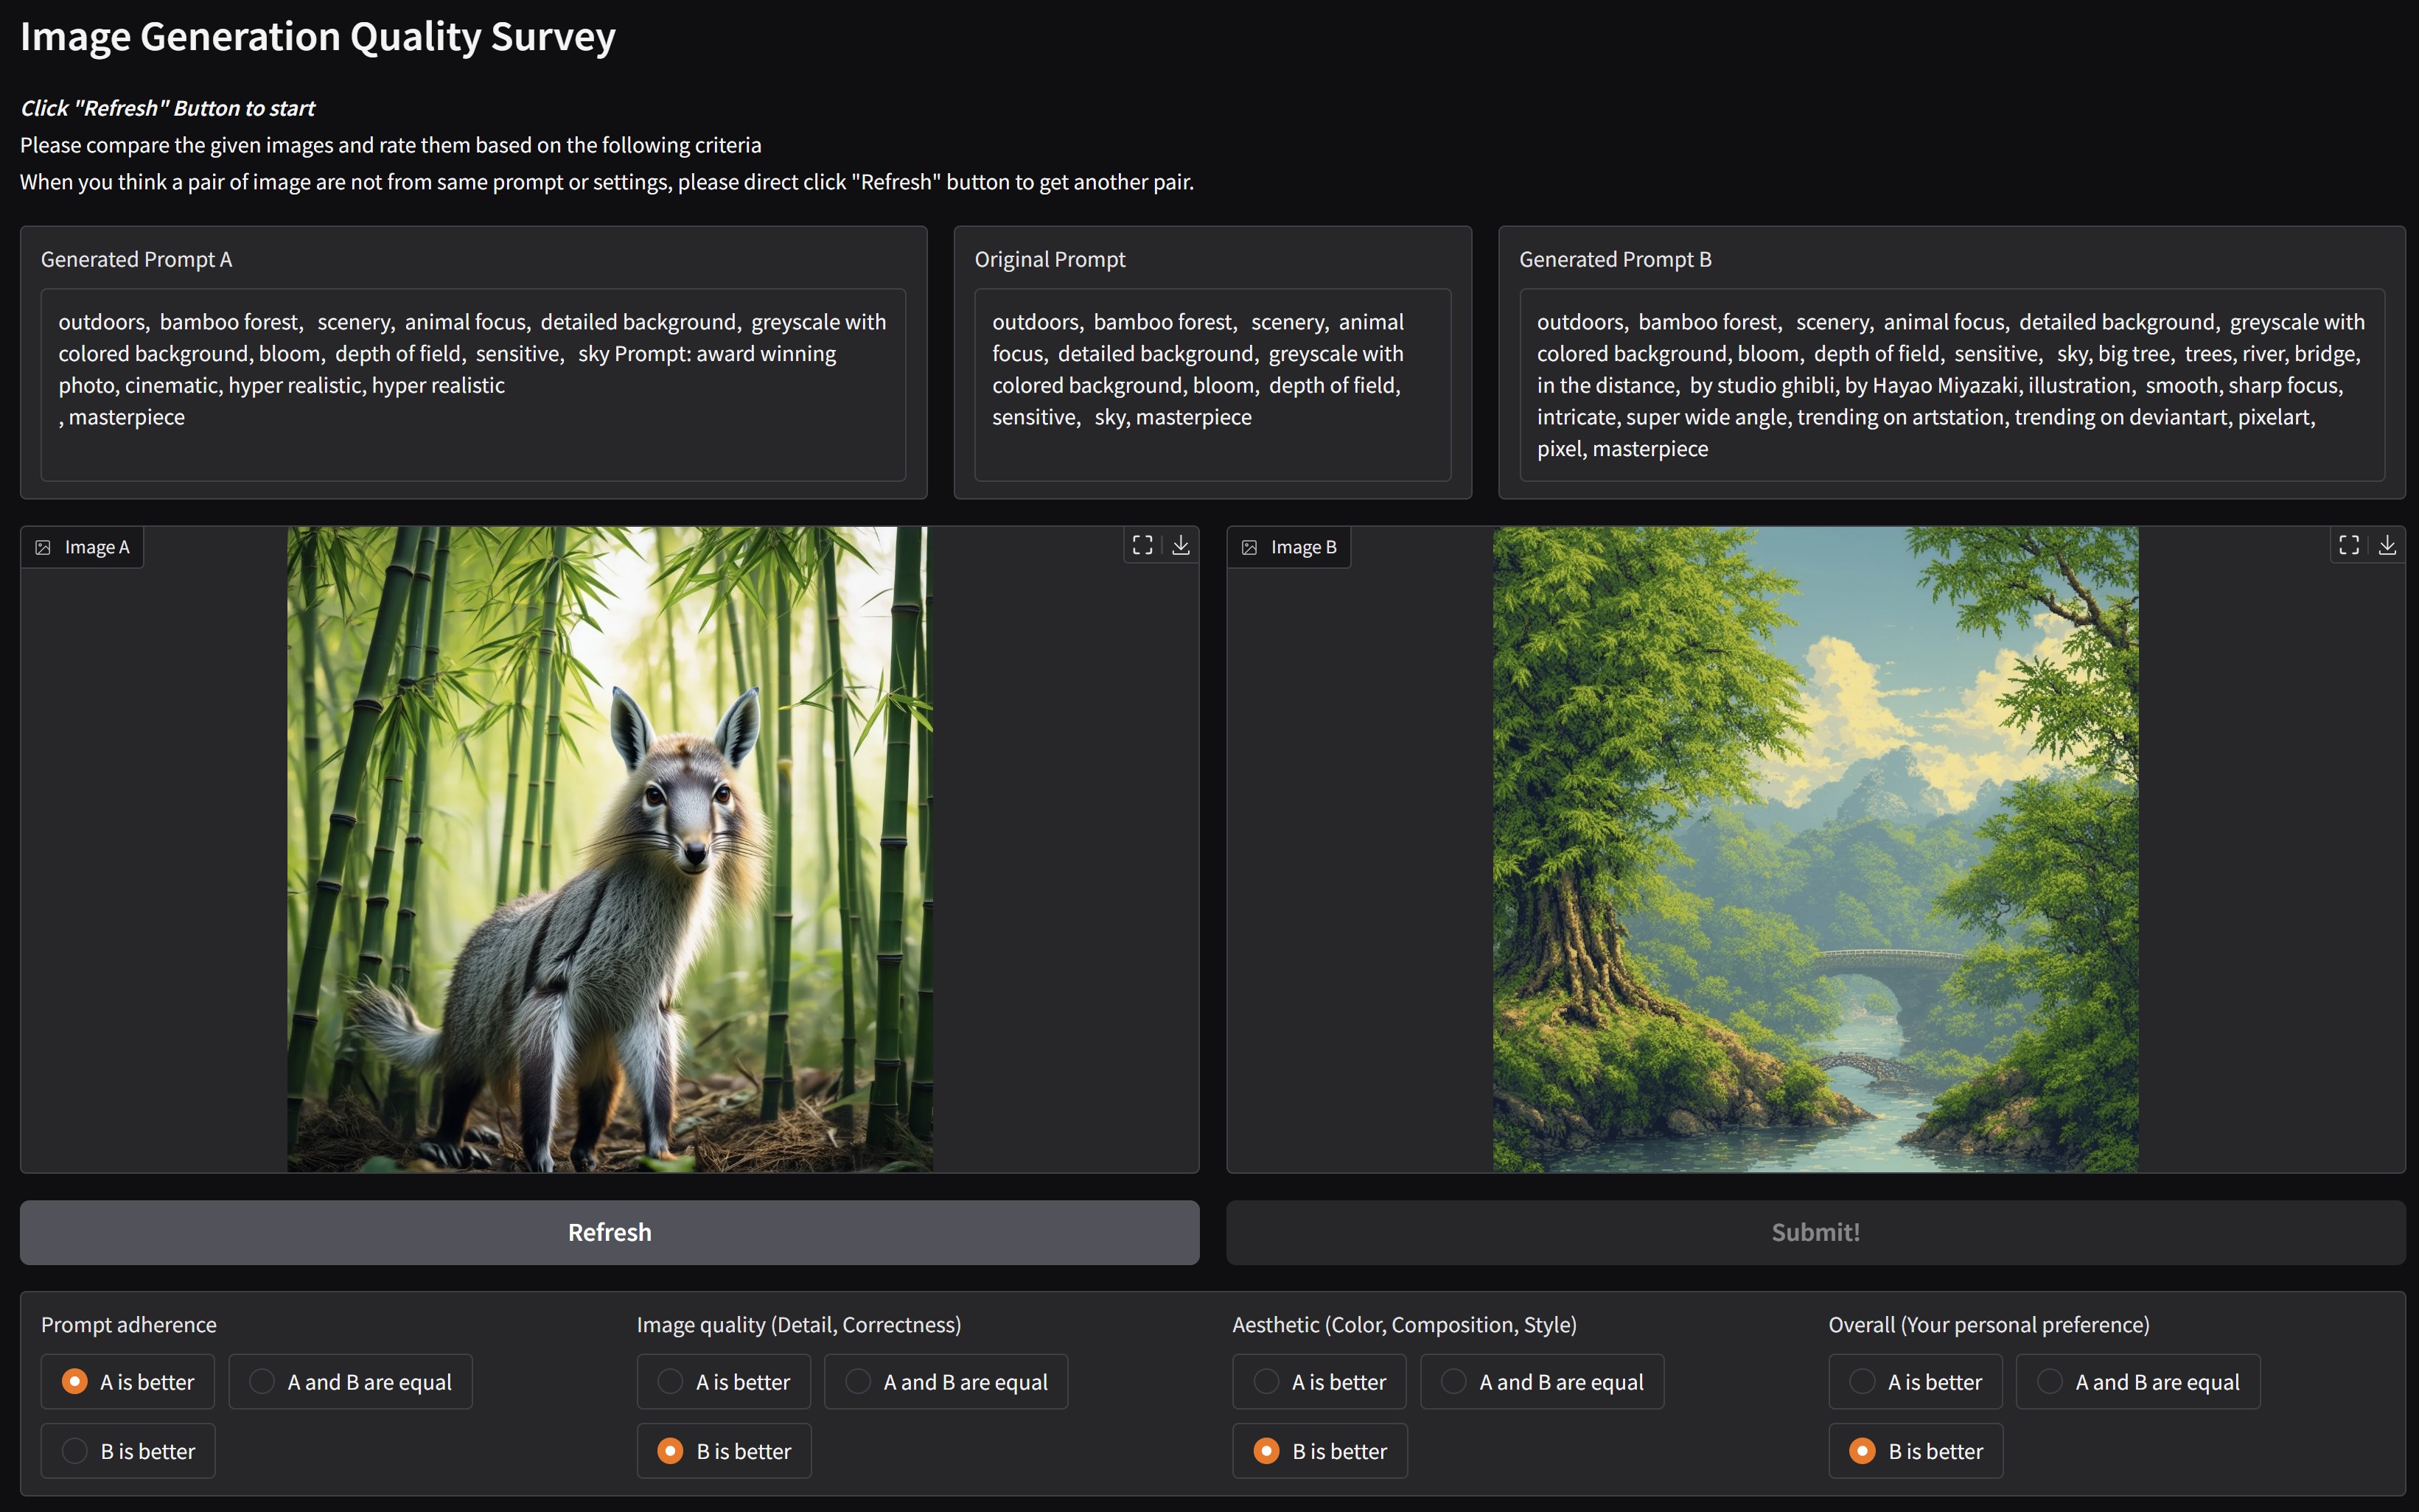This screenshot has height=1512, width=2419.
Task: Click the Image B label icon
Action: click(1249, 547)
